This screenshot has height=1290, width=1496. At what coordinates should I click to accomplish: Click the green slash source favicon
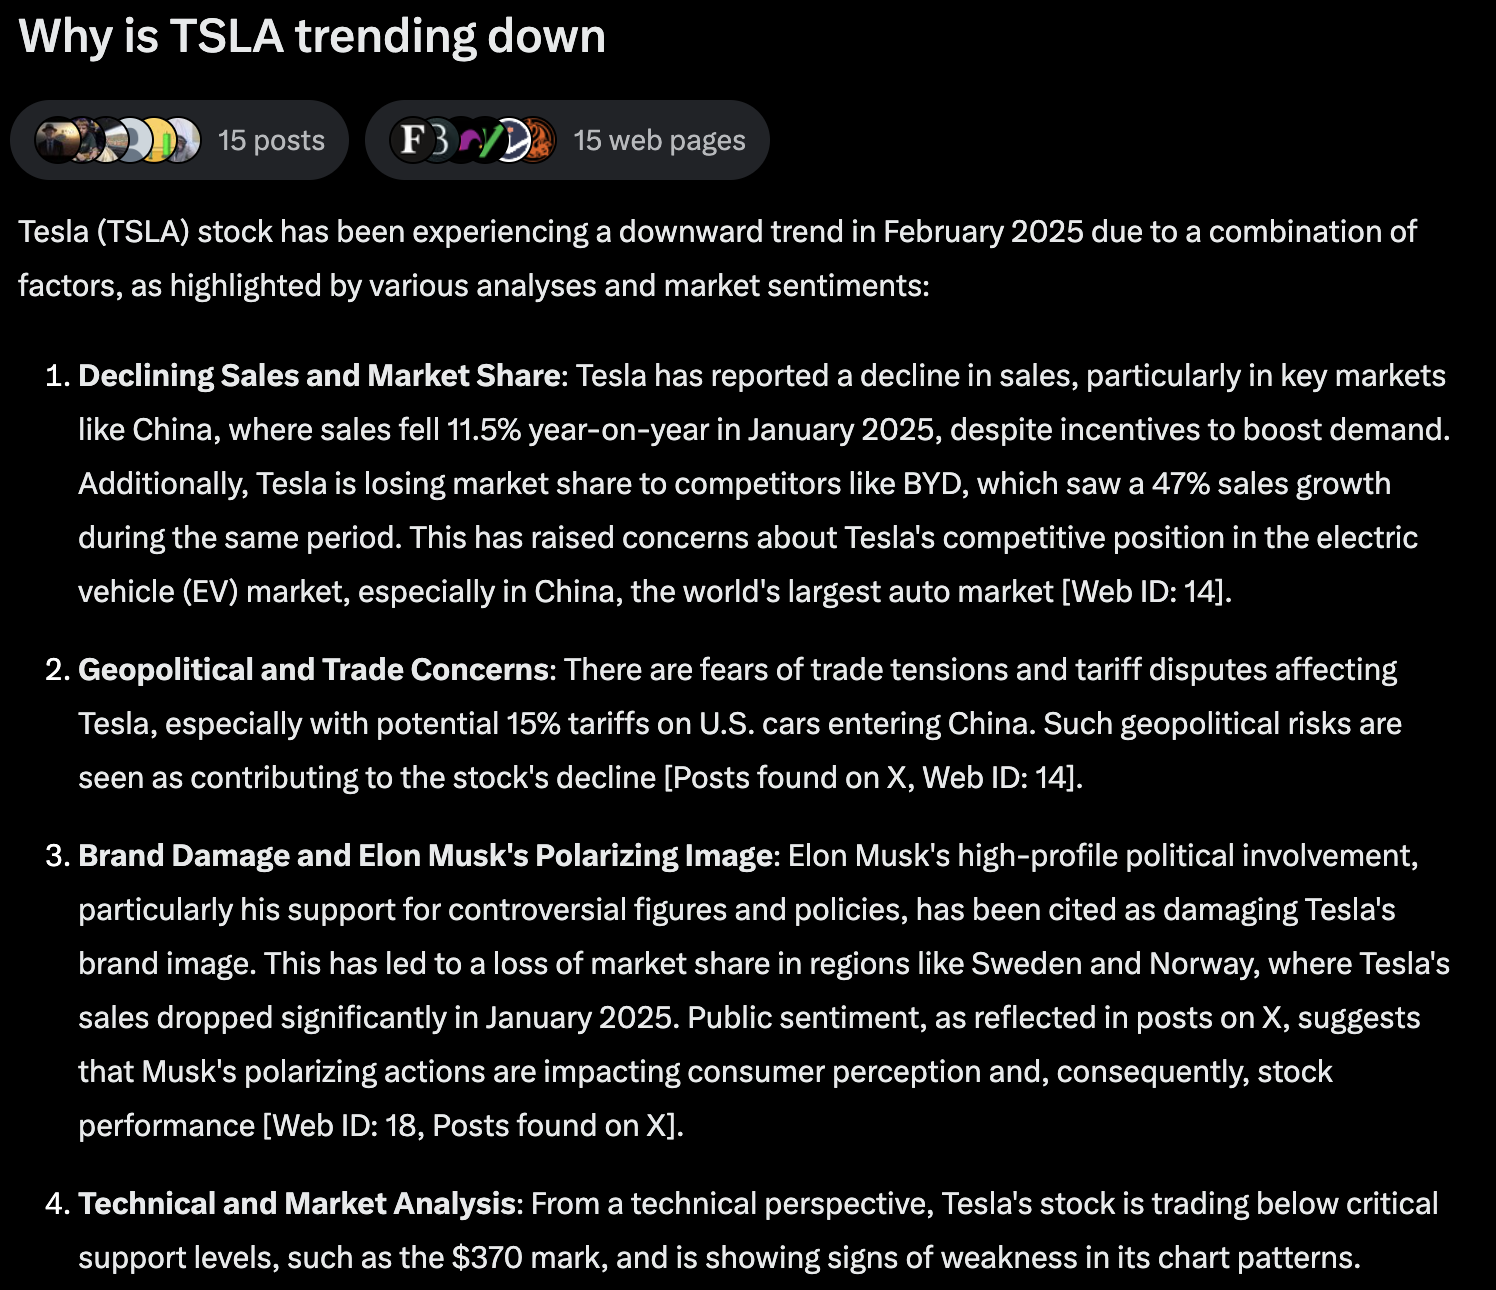pos(487,140)
